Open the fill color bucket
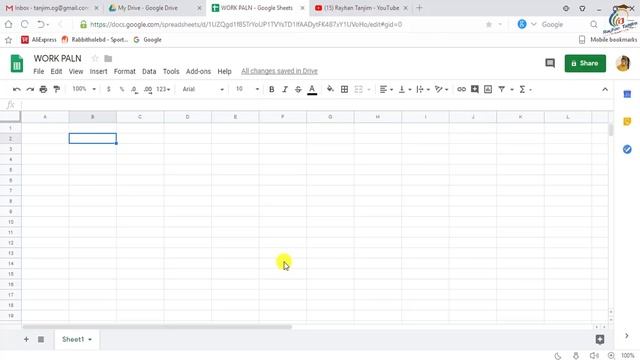 point(330,89)
